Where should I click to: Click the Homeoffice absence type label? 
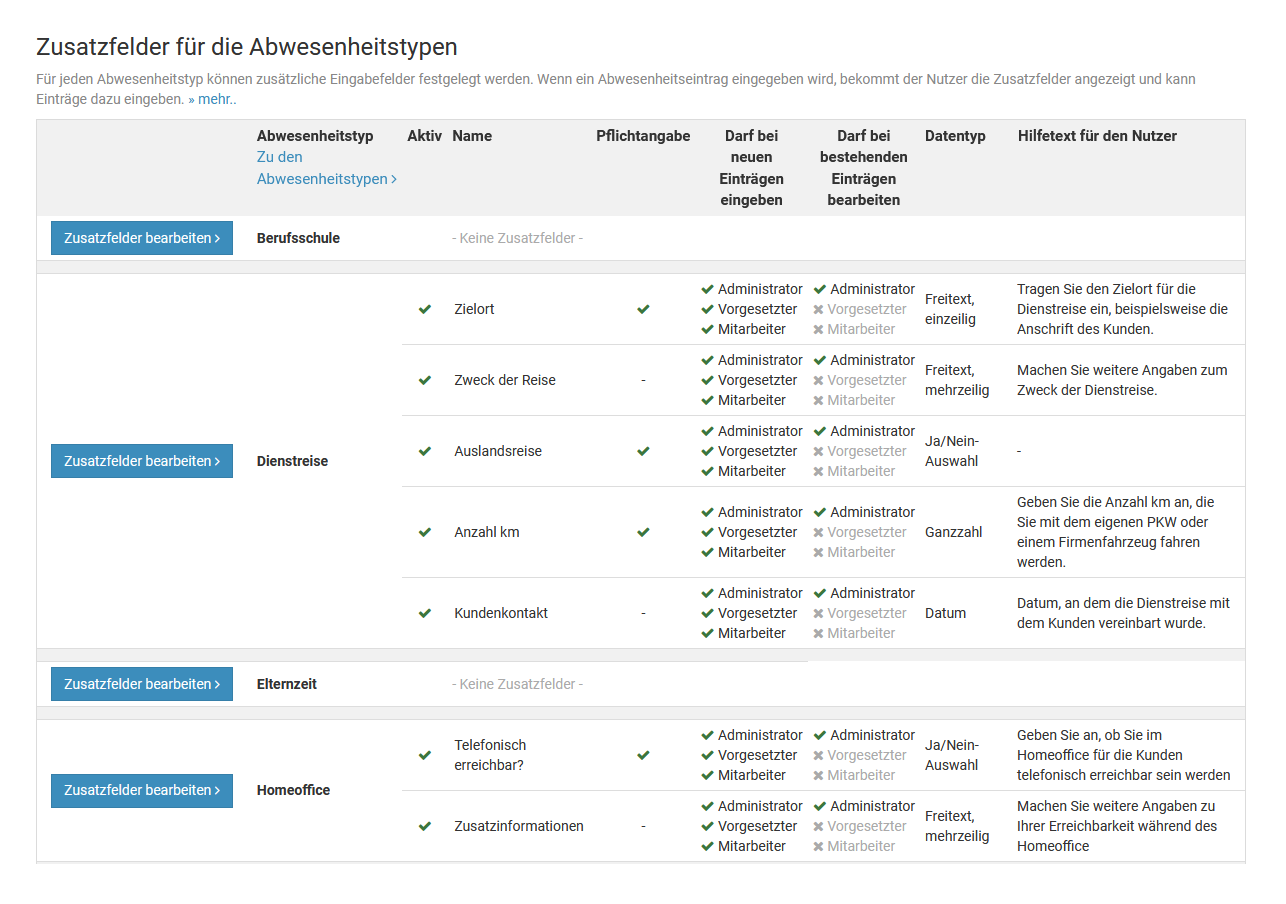point(293,790)
